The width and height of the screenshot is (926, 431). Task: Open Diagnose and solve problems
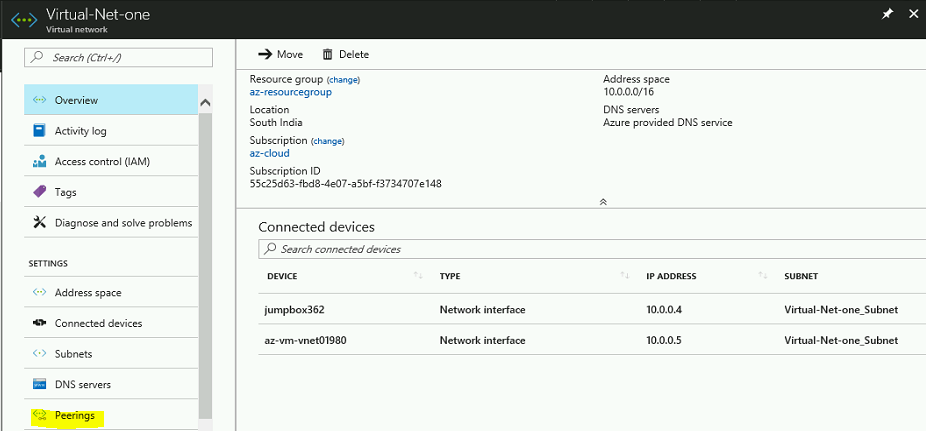111,223
